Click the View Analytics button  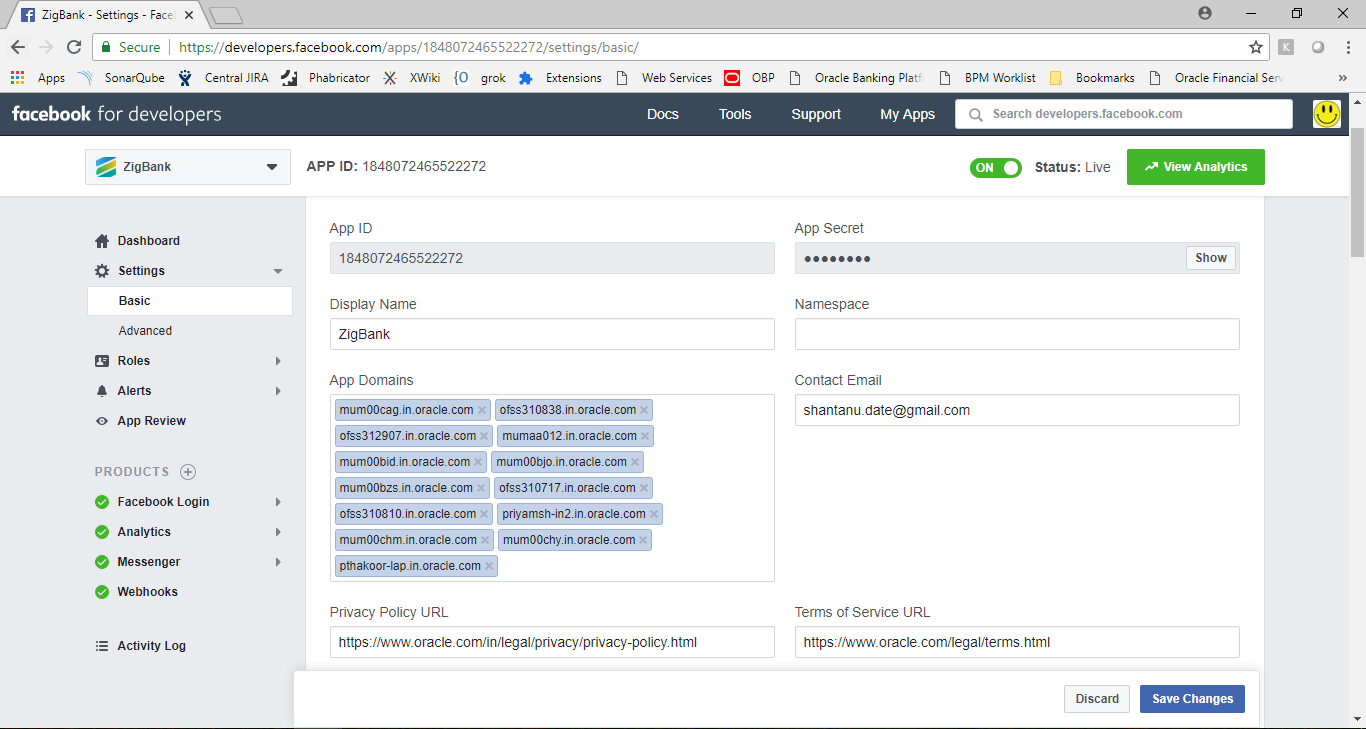[1196, 167]
